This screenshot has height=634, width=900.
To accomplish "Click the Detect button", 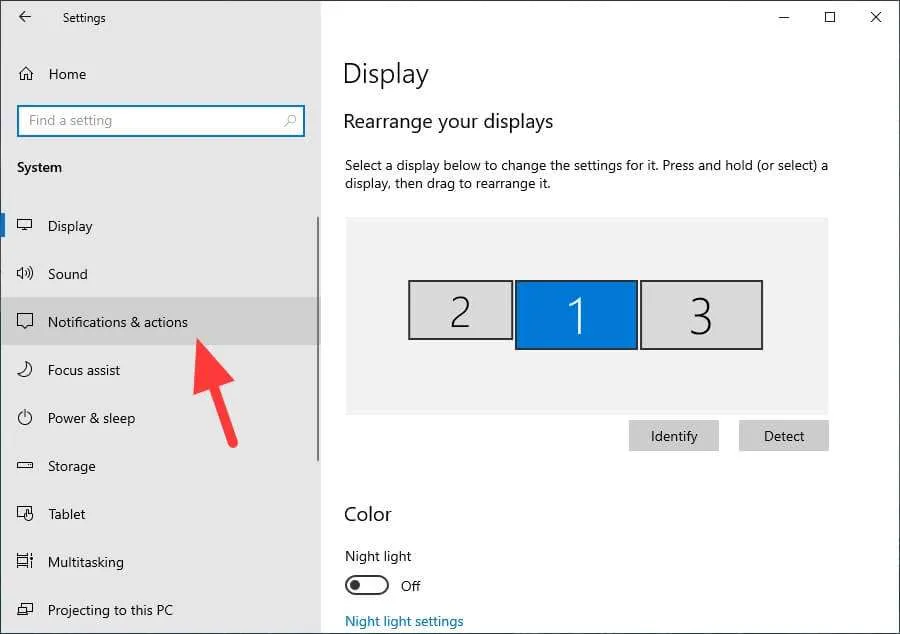I will 783,435.
